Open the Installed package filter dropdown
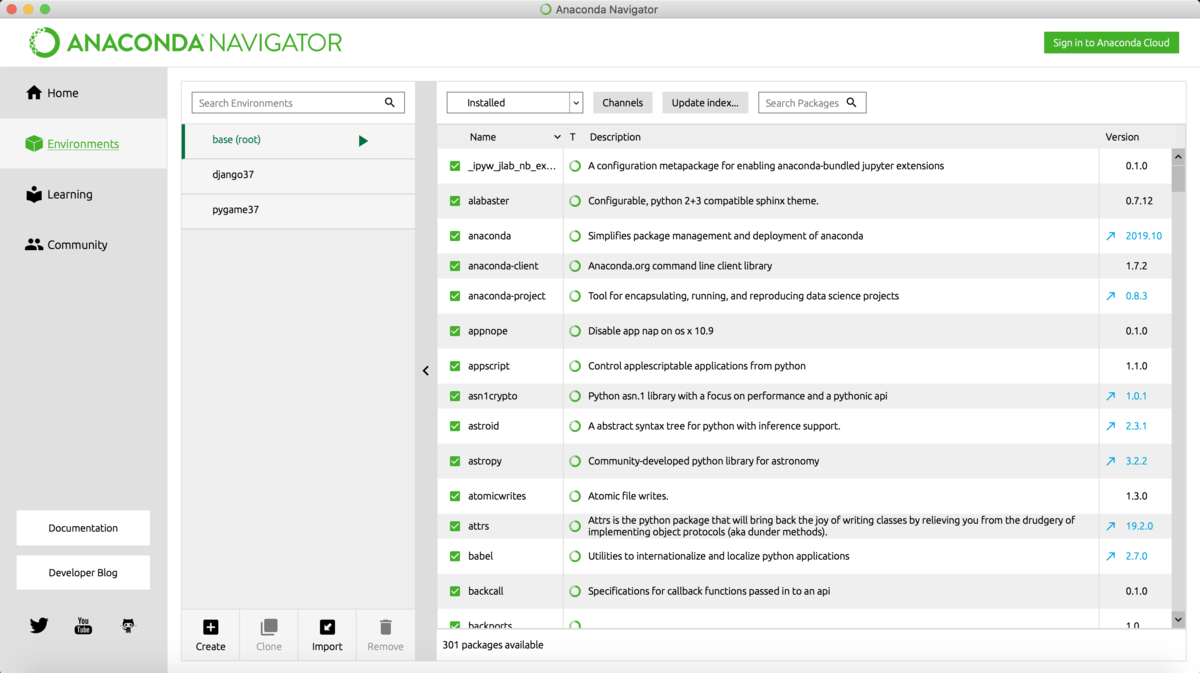 tap(515, 102)
